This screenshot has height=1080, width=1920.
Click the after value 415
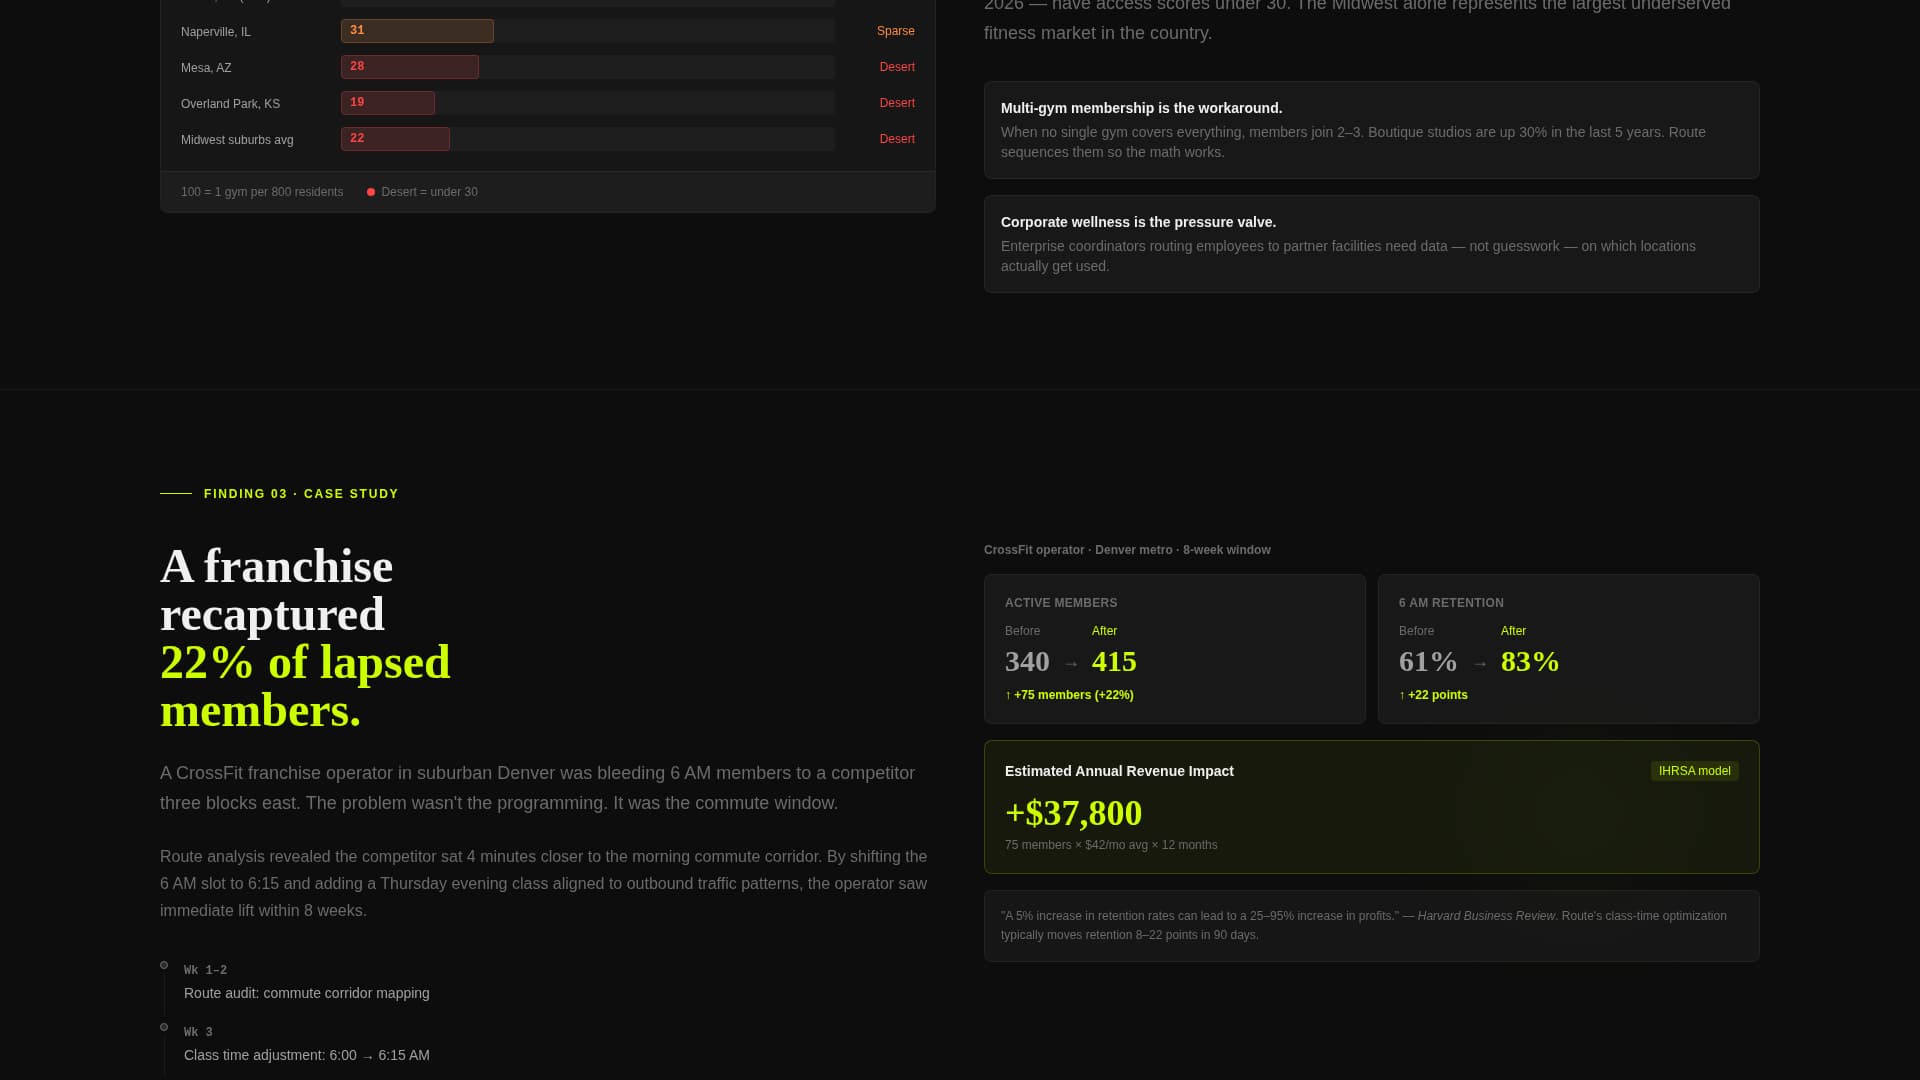tap(1114, 661)
